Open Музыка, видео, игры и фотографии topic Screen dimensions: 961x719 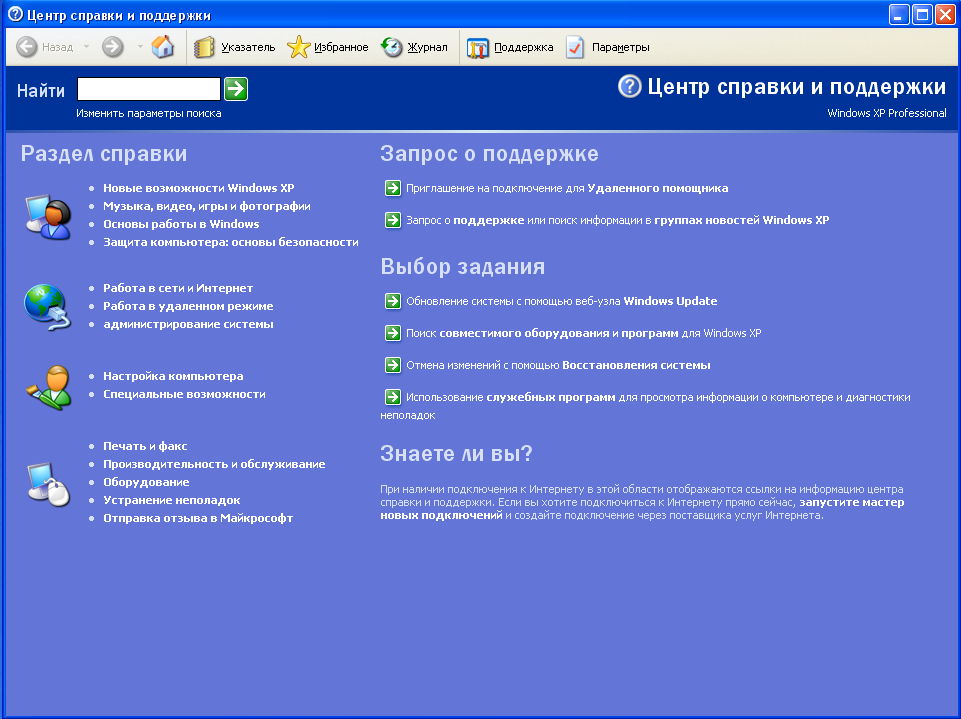(207, 206)
